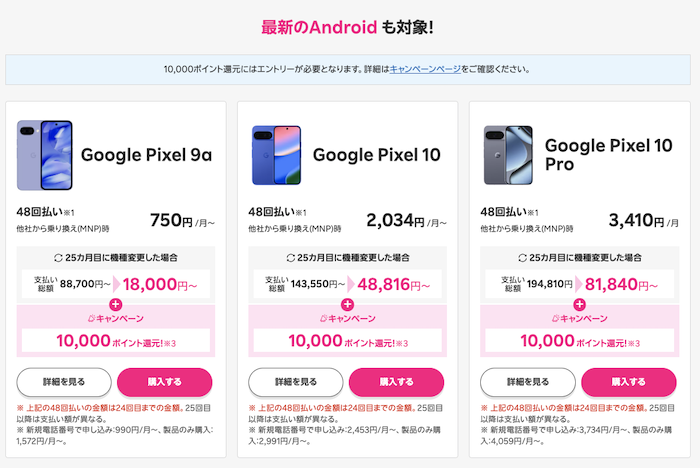
Task: Open the キャンペーンページ link in the notice
Action: click(x=425, y=69)
